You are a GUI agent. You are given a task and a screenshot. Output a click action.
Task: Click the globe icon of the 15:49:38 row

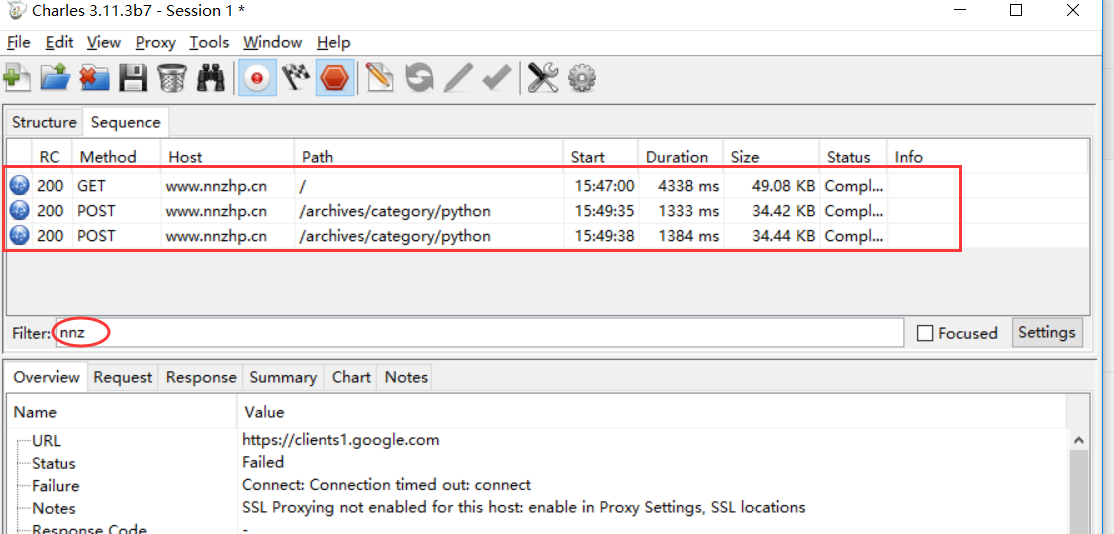pyautogui.click(x=20, y=236)
